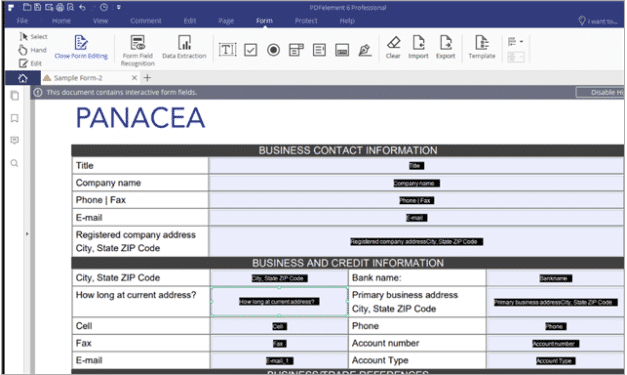
Task: Select the Company name form field
Action: point(416,183)
